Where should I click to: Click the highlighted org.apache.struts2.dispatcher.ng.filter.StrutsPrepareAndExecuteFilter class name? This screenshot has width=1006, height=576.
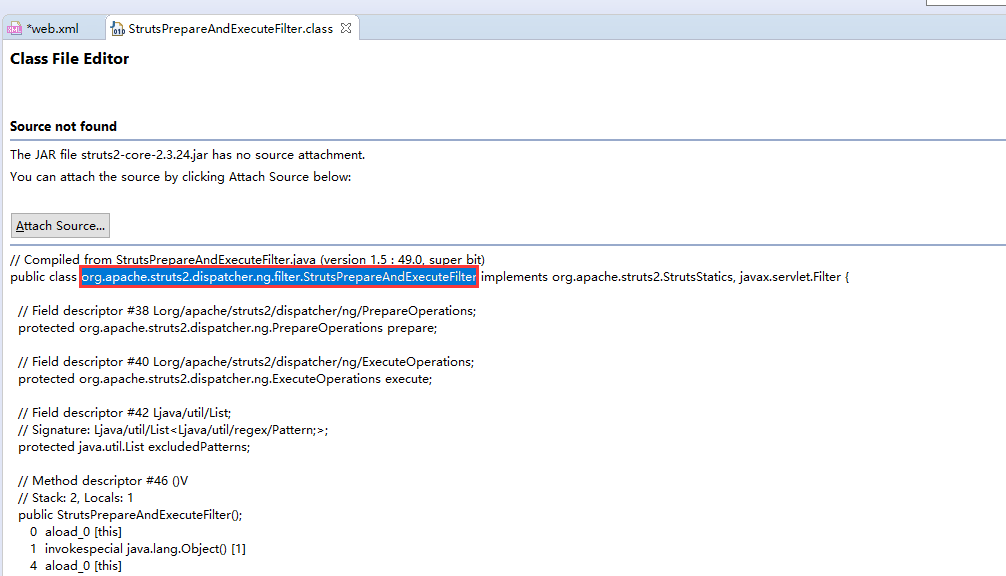pos(278,277)
